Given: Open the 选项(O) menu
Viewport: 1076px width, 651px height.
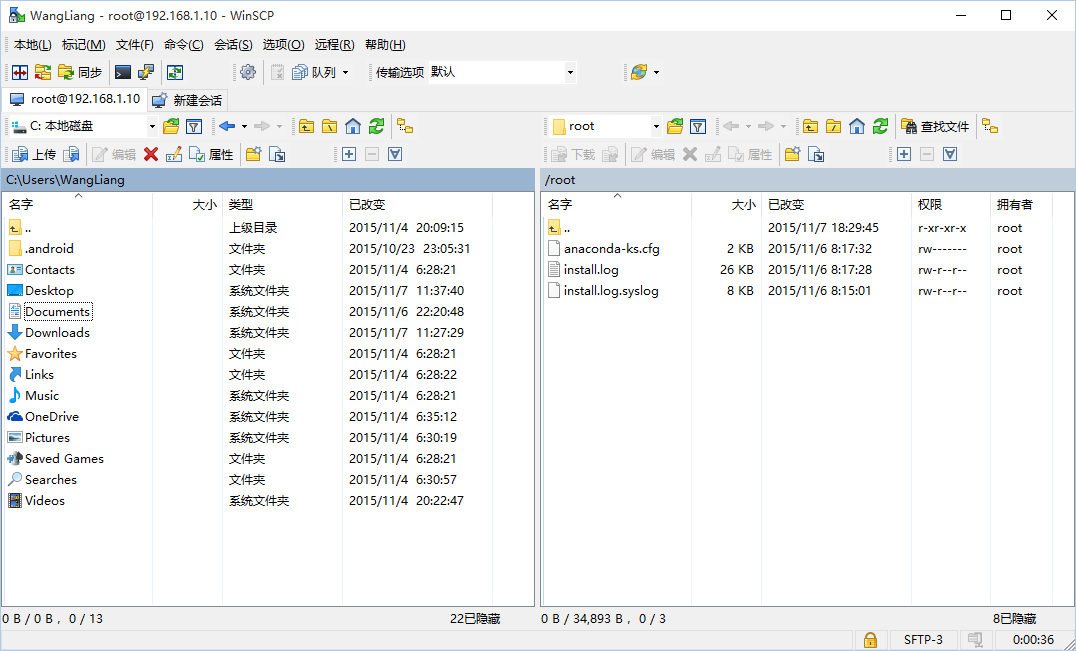Looking at the screenshot, I should tap(283, 45).
